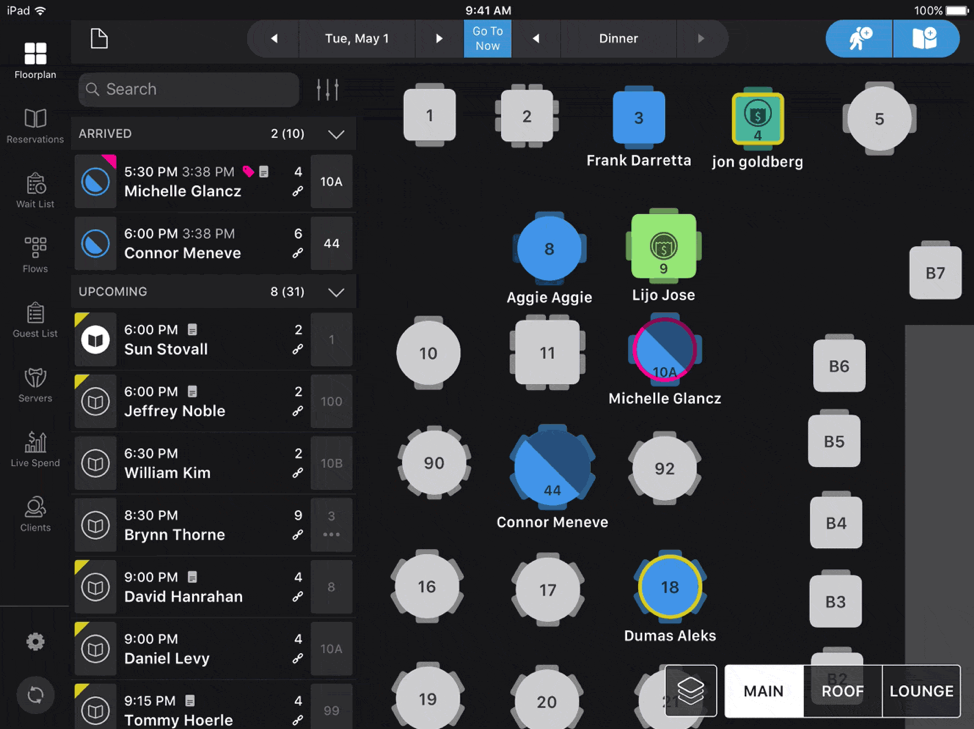The width and height of the screenshot is (974, 729).
Task: Collapse the UPCOMING reservation section
Action: [x=337, y=291]
